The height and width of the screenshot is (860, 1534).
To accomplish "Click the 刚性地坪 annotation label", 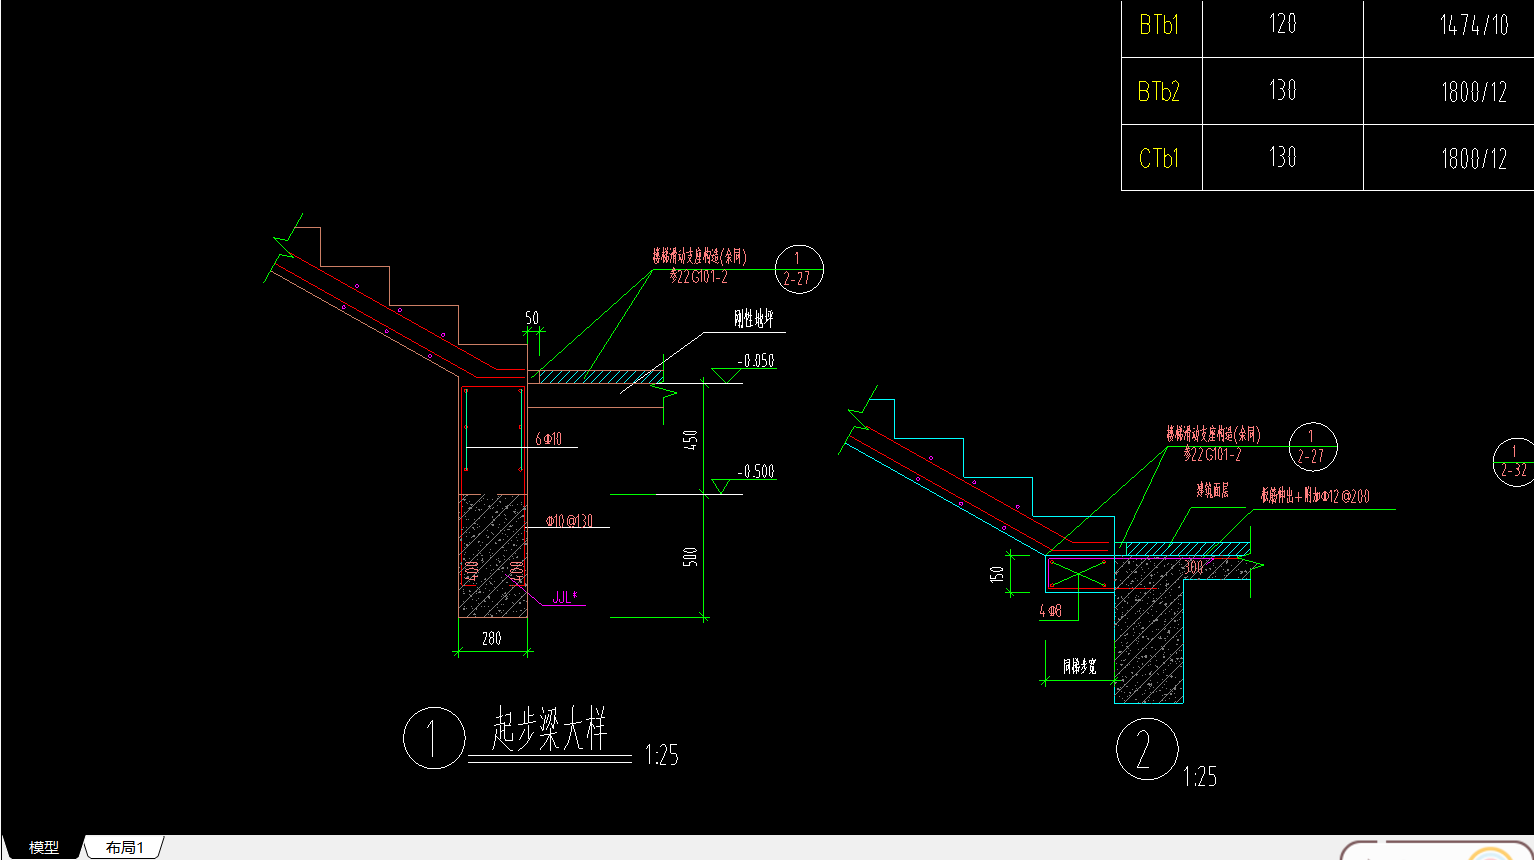I will [x=753, y=319].
